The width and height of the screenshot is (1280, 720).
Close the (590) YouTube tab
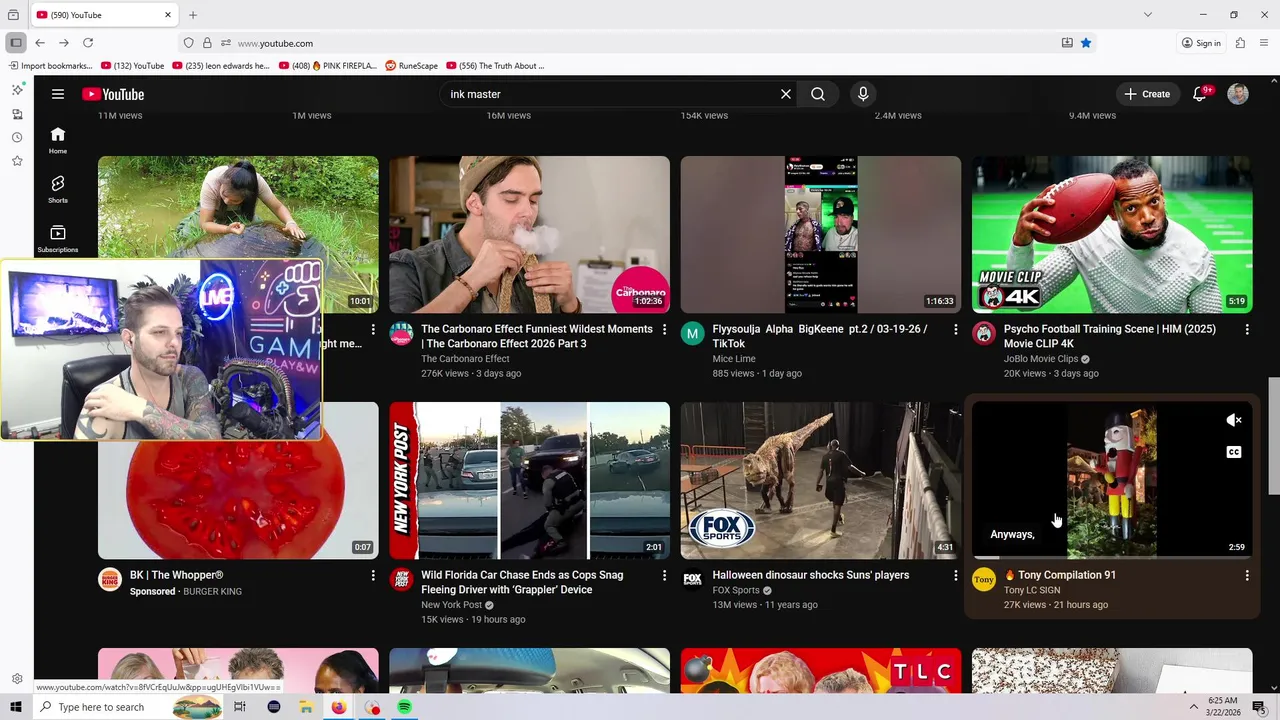coord(168,15)
